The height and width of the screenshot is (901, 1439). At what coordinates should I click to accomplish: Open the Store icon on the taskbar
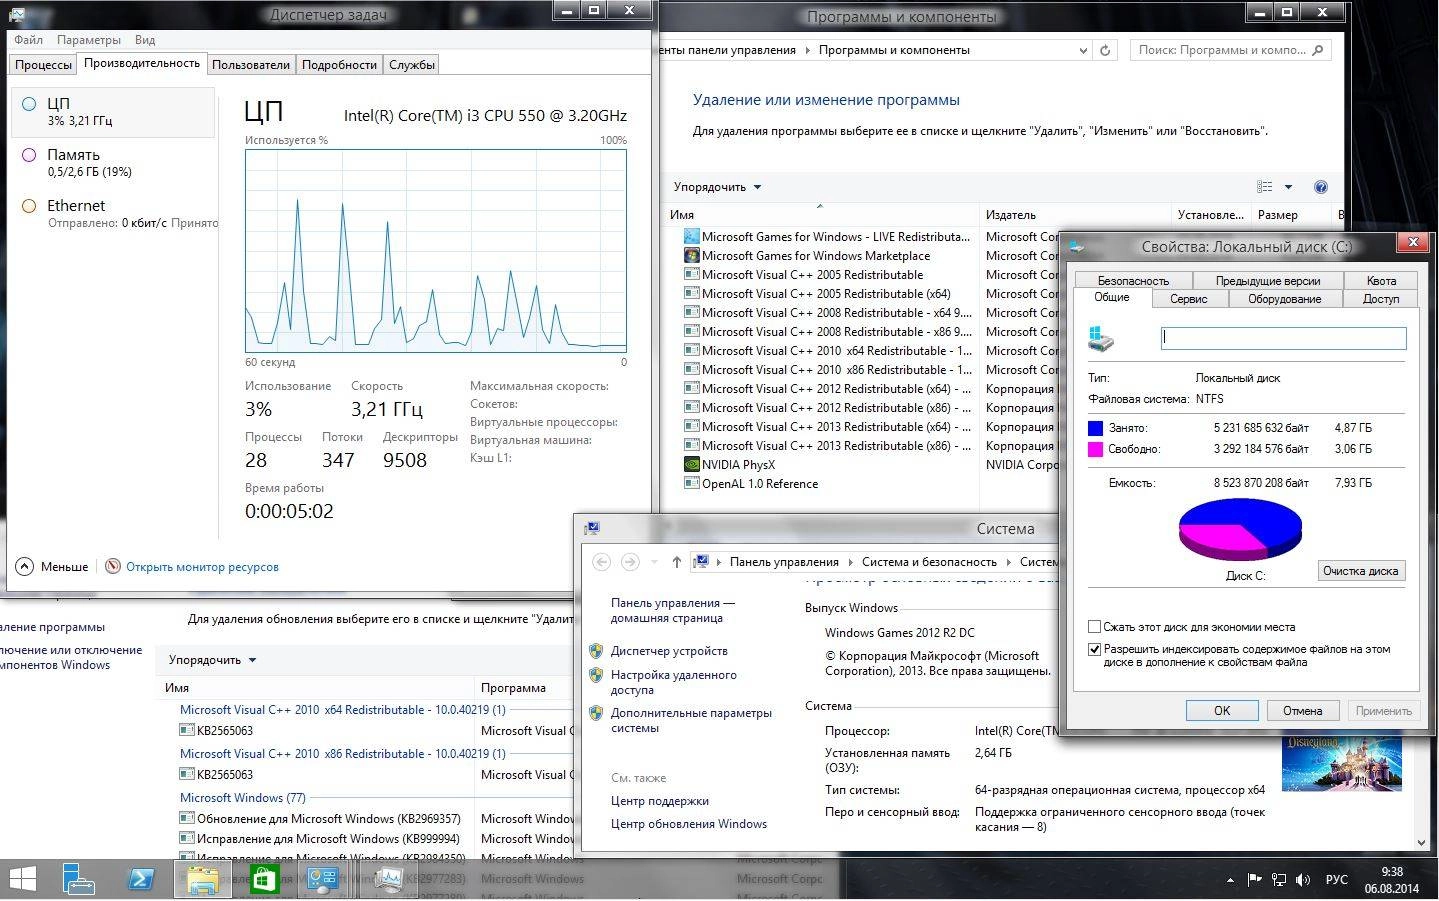pos(264,879)
